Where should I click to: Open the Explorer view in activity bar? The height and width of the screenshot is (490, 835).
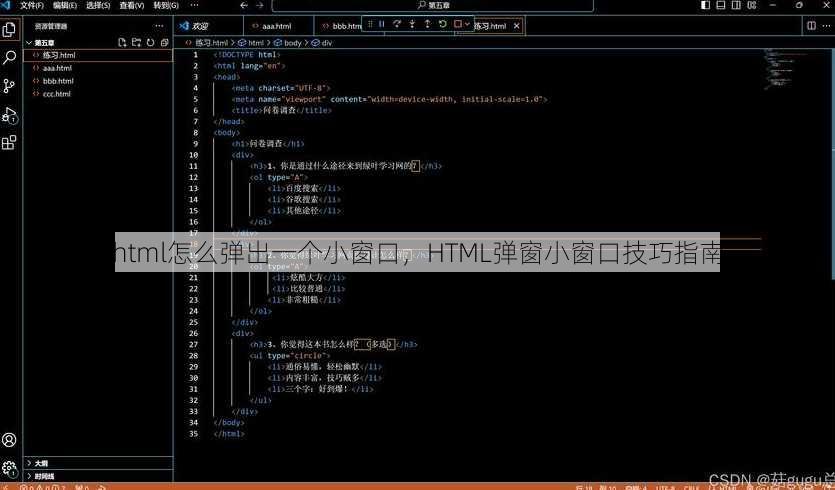(x=9, y=29)
